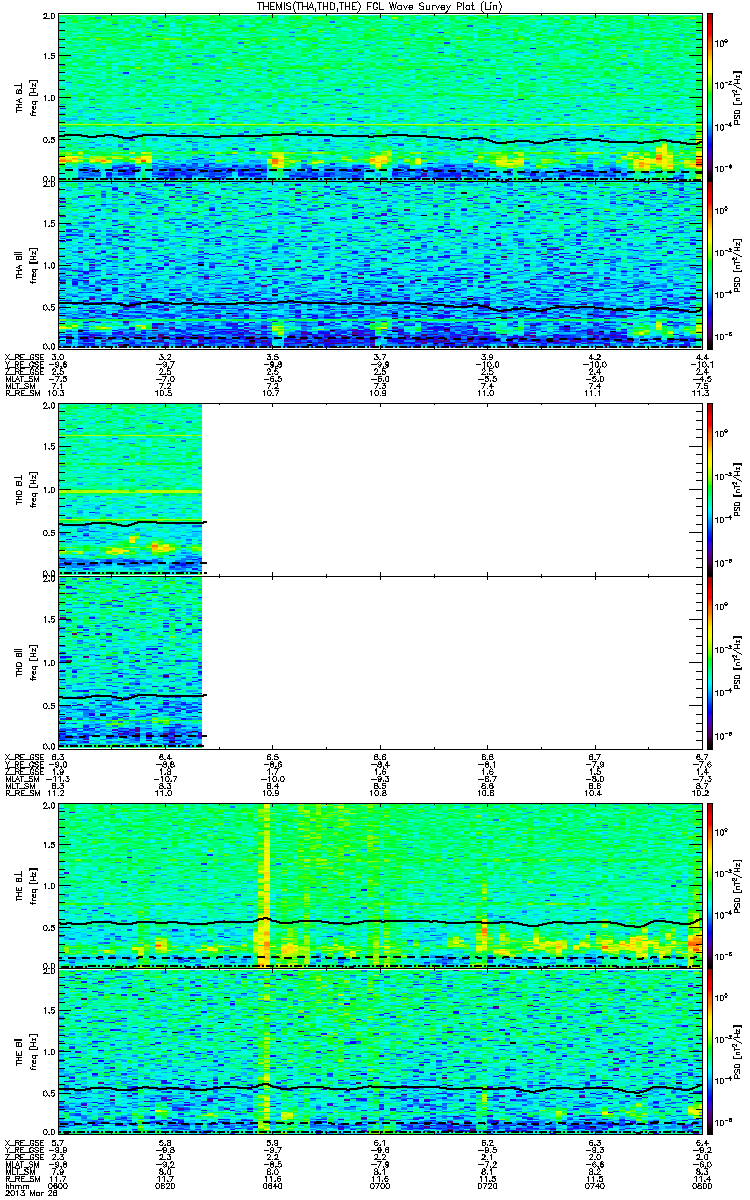
Task: Click the 0620 time tick label
Action: pos(165,1186)
